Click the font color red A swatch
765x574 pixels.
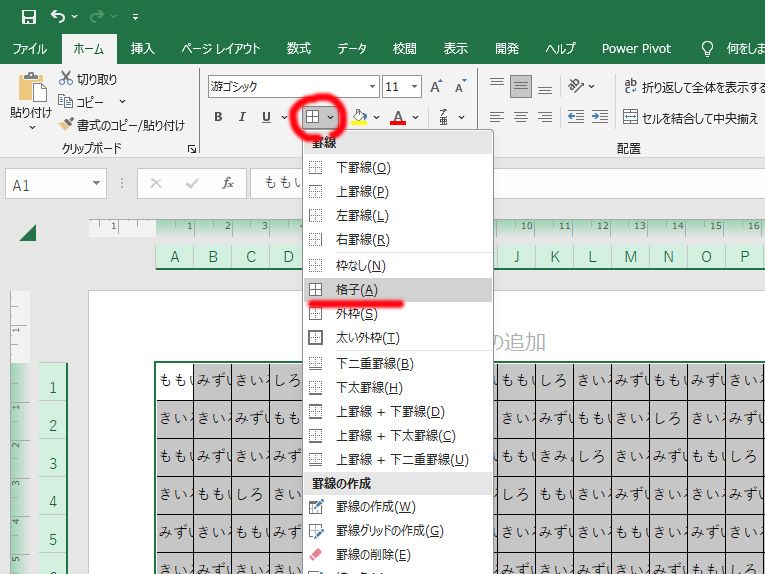398,117
